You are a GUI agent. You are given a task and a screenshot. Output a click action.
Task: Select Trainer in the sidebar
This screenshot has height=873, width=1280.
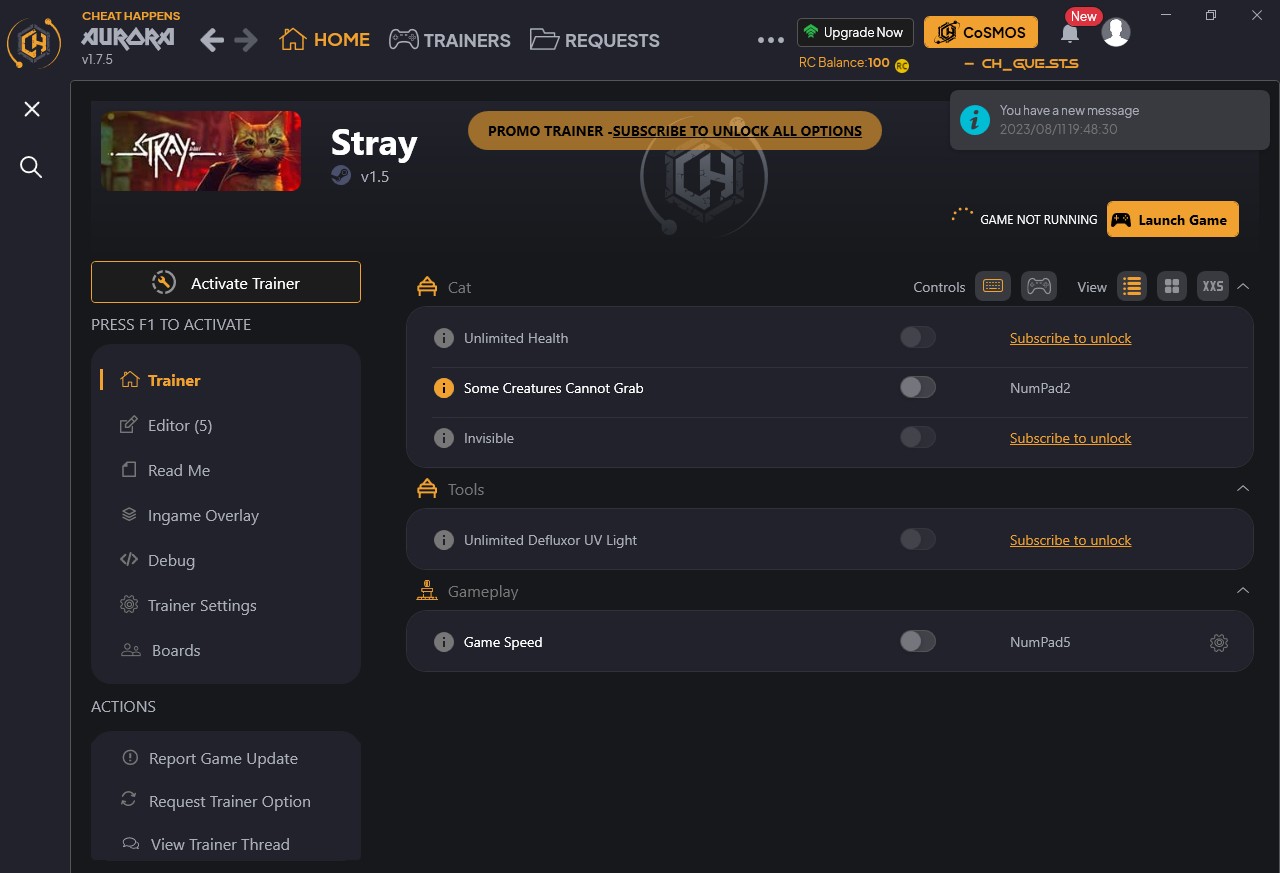[x=160, y=380]
